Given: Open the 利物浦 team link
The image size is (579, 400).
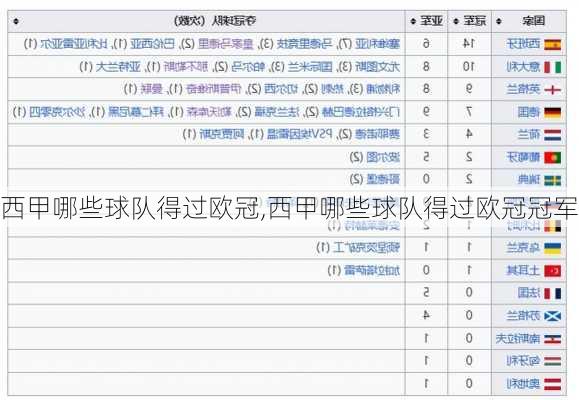Looking at the screenshot, I should coord(383,89).
